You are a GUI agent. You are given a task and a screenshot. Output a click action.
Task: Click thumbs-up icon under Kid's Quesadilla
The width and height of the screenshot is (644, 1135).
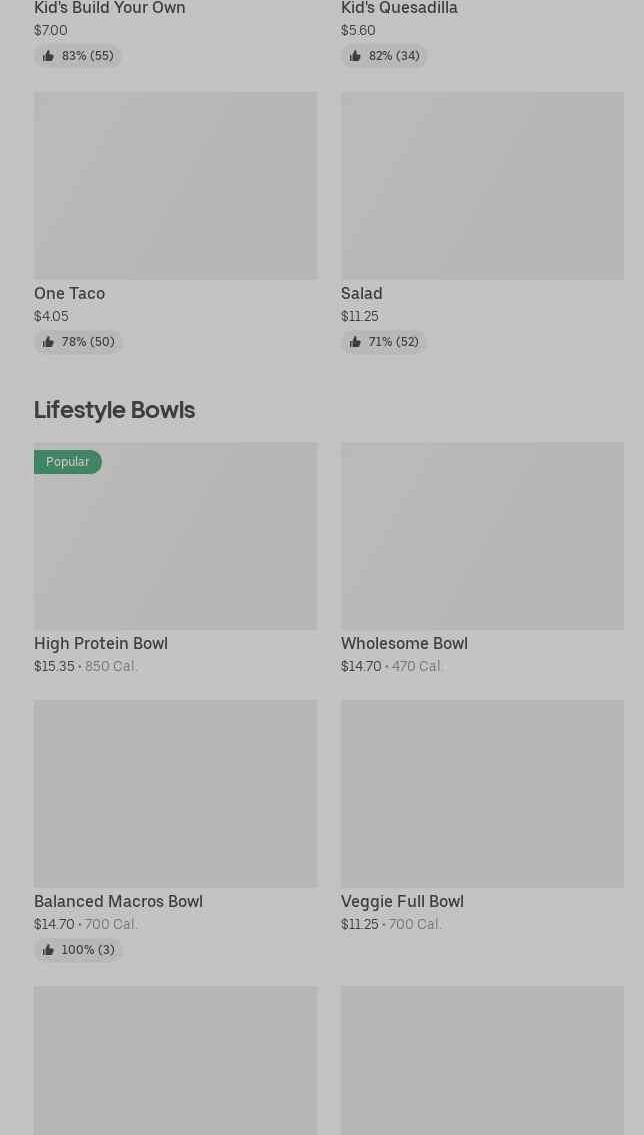click(355, 56)
